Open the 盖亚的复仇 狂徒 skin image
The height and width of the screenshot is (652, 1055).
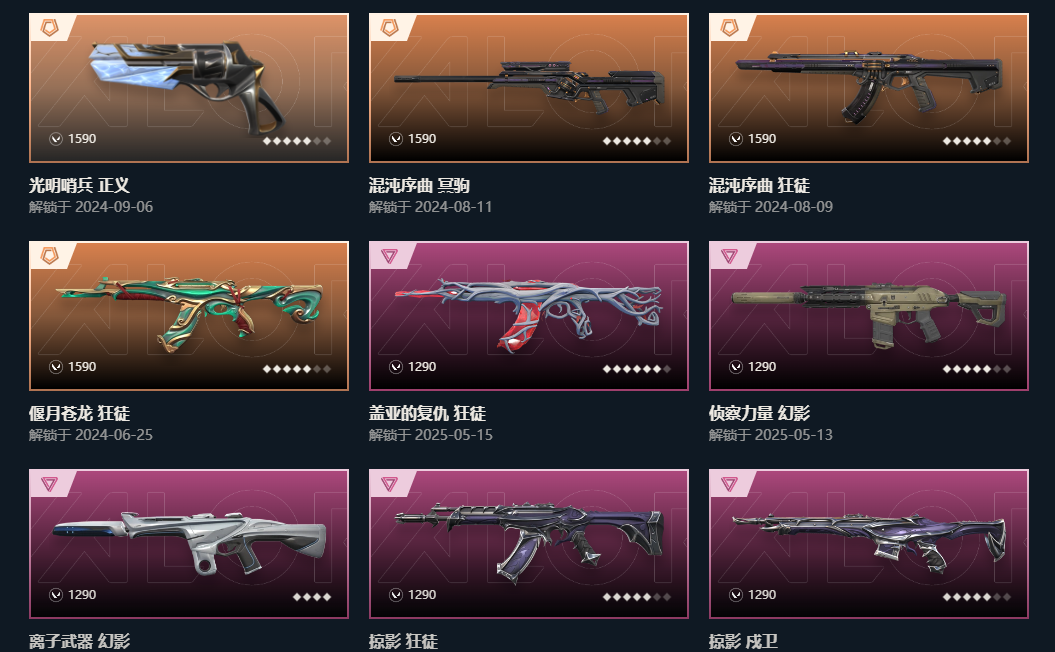coord(529,316)
